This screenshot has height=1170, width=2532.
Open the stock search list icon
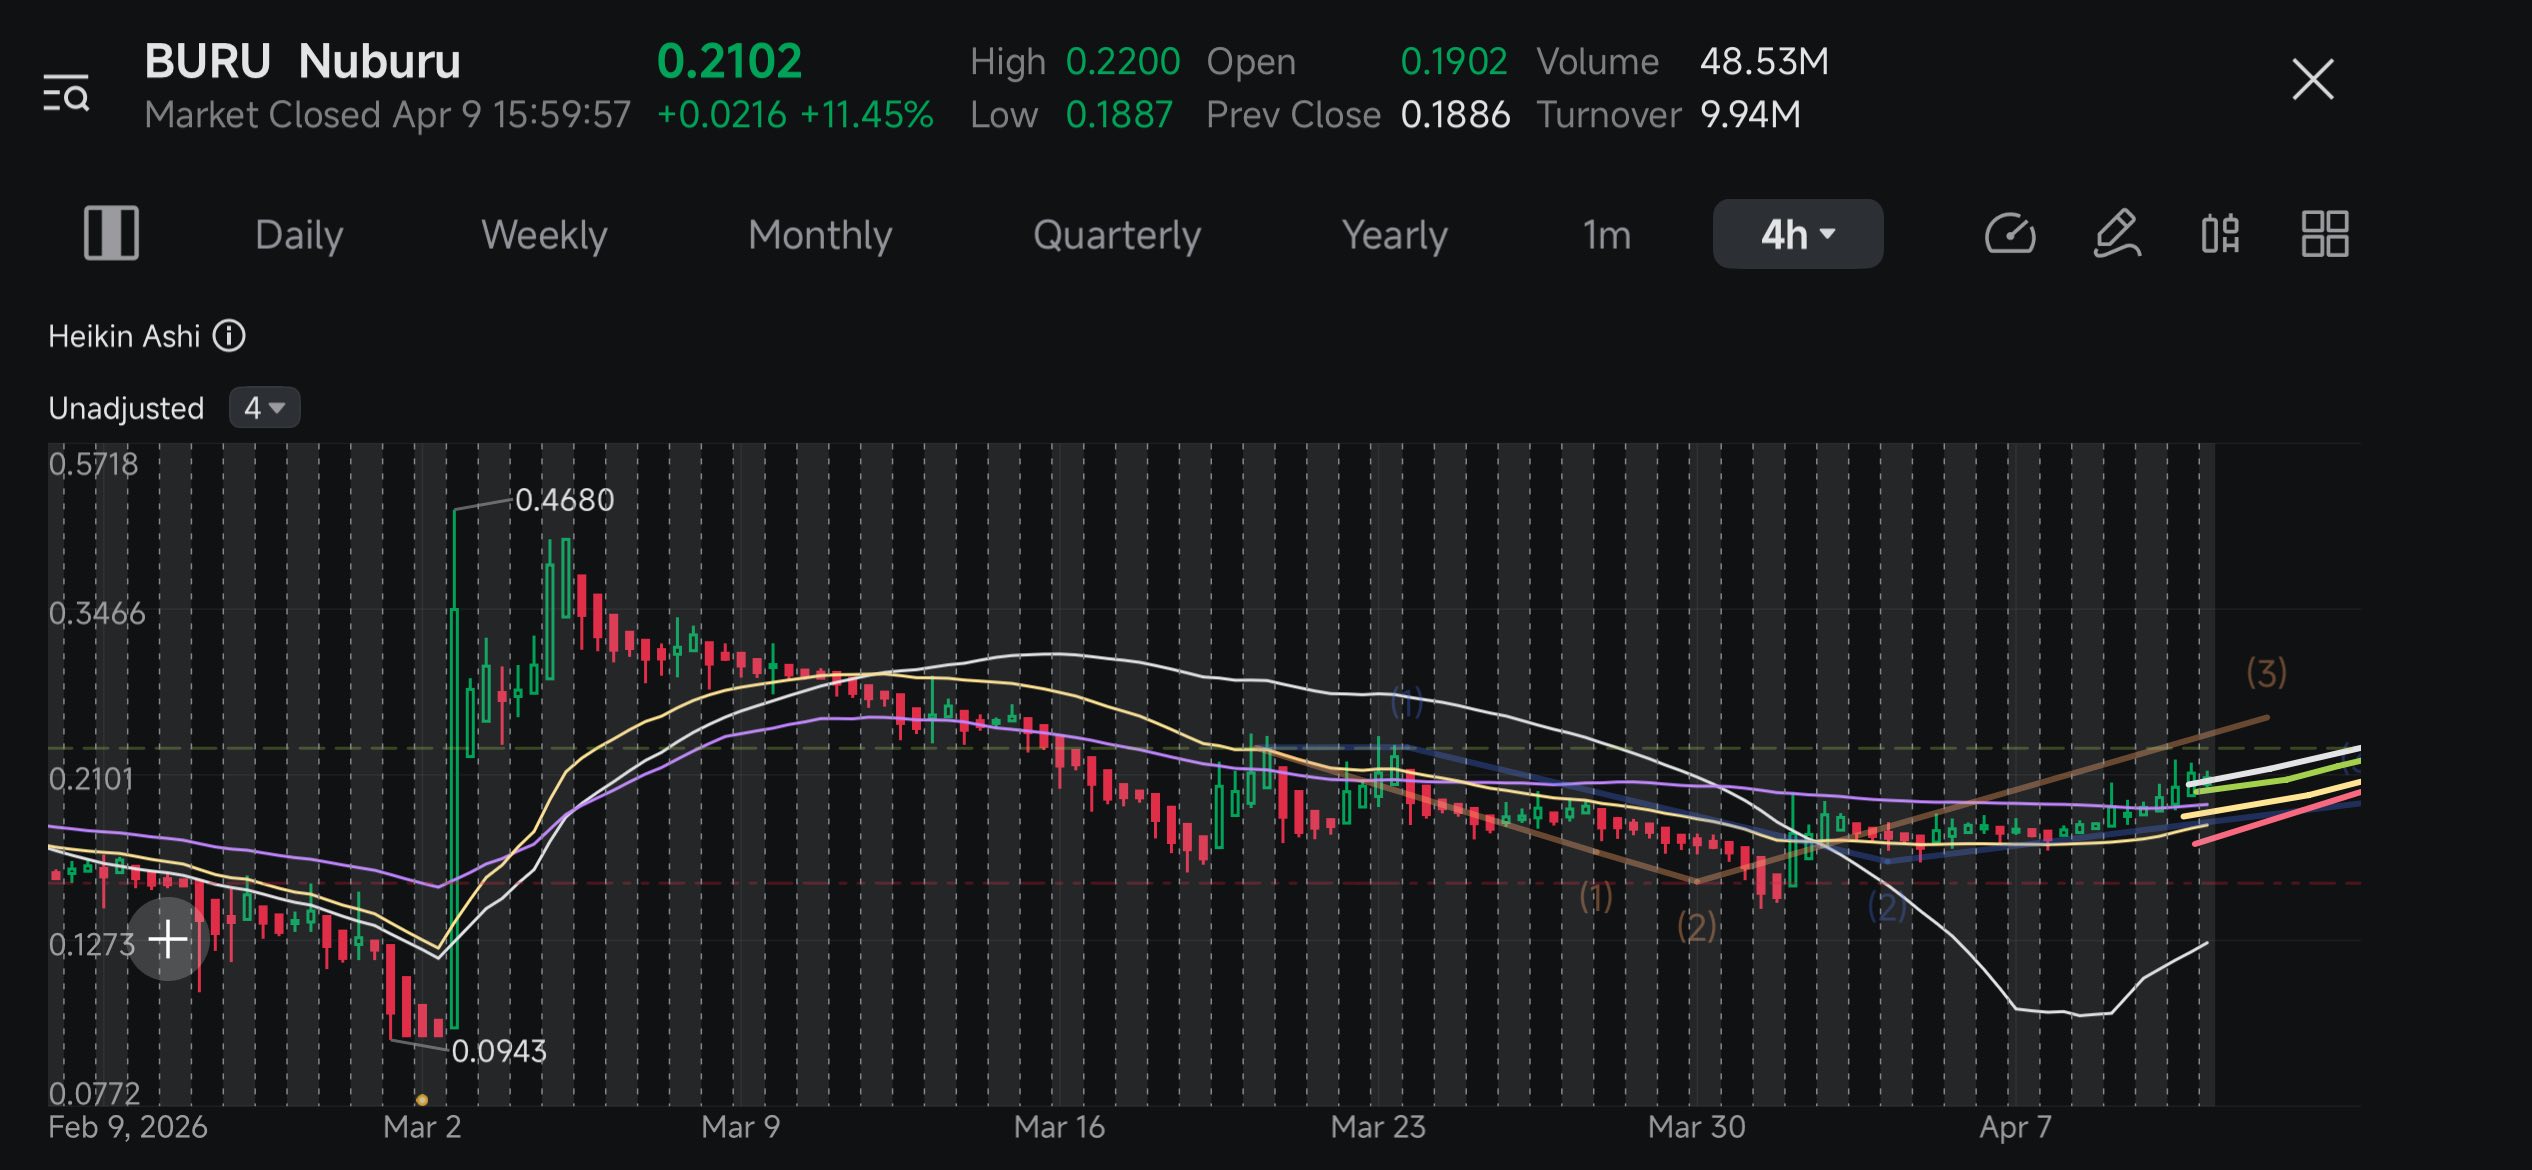(66, 93)
